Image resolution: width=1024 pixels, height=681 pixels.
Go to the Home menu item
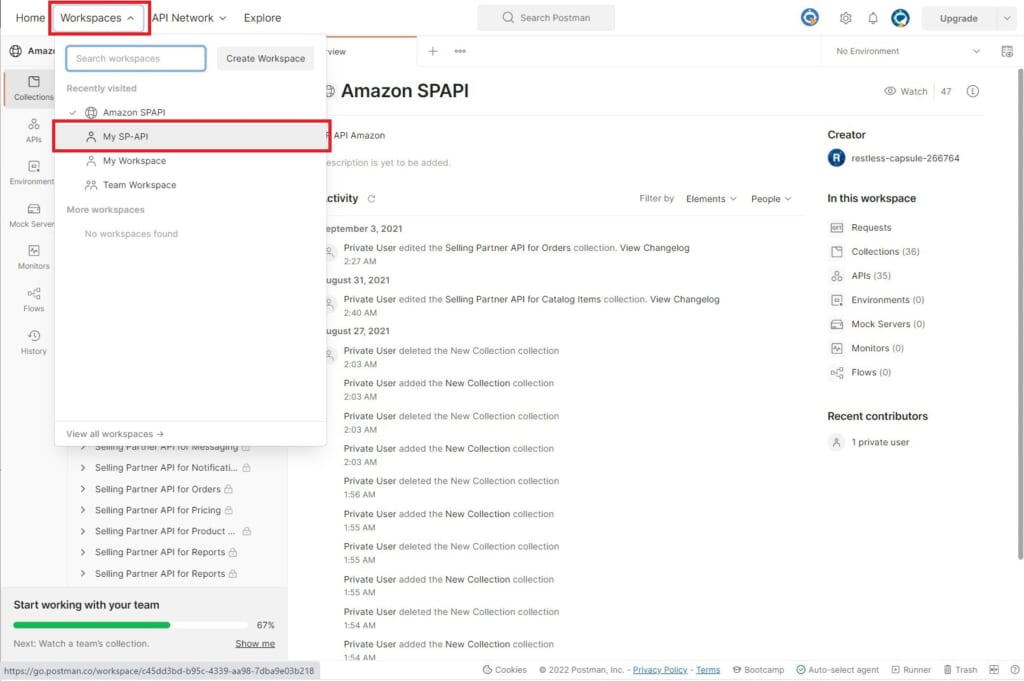tap(30, 18)
